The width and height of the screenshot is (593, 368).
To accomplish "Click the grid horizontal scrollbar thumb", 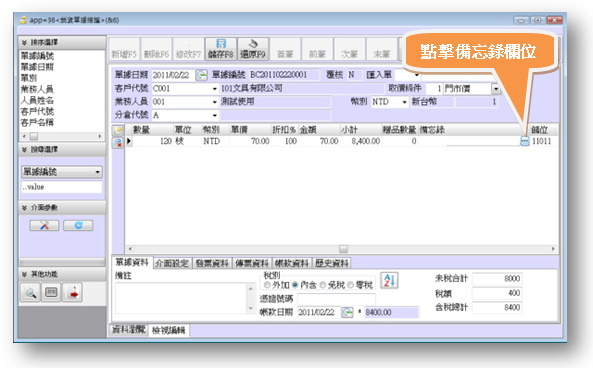I will click(x=343, y=249).
